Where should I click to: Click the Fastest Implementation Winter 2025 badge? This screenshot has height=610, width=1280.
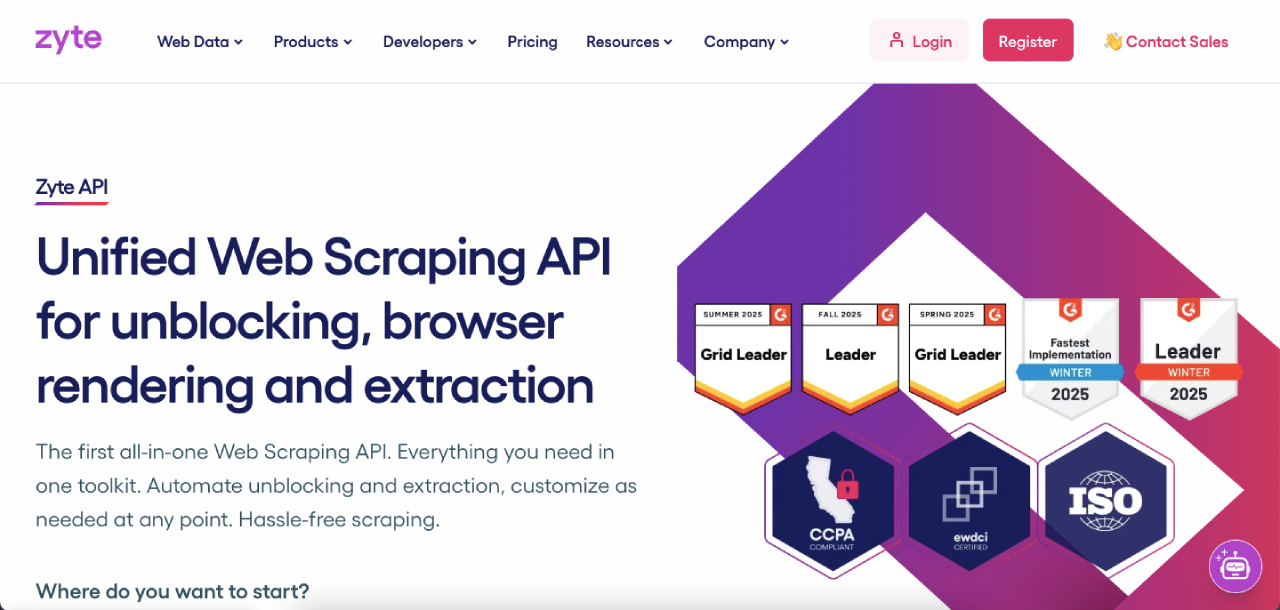(x=1069, y=358)
